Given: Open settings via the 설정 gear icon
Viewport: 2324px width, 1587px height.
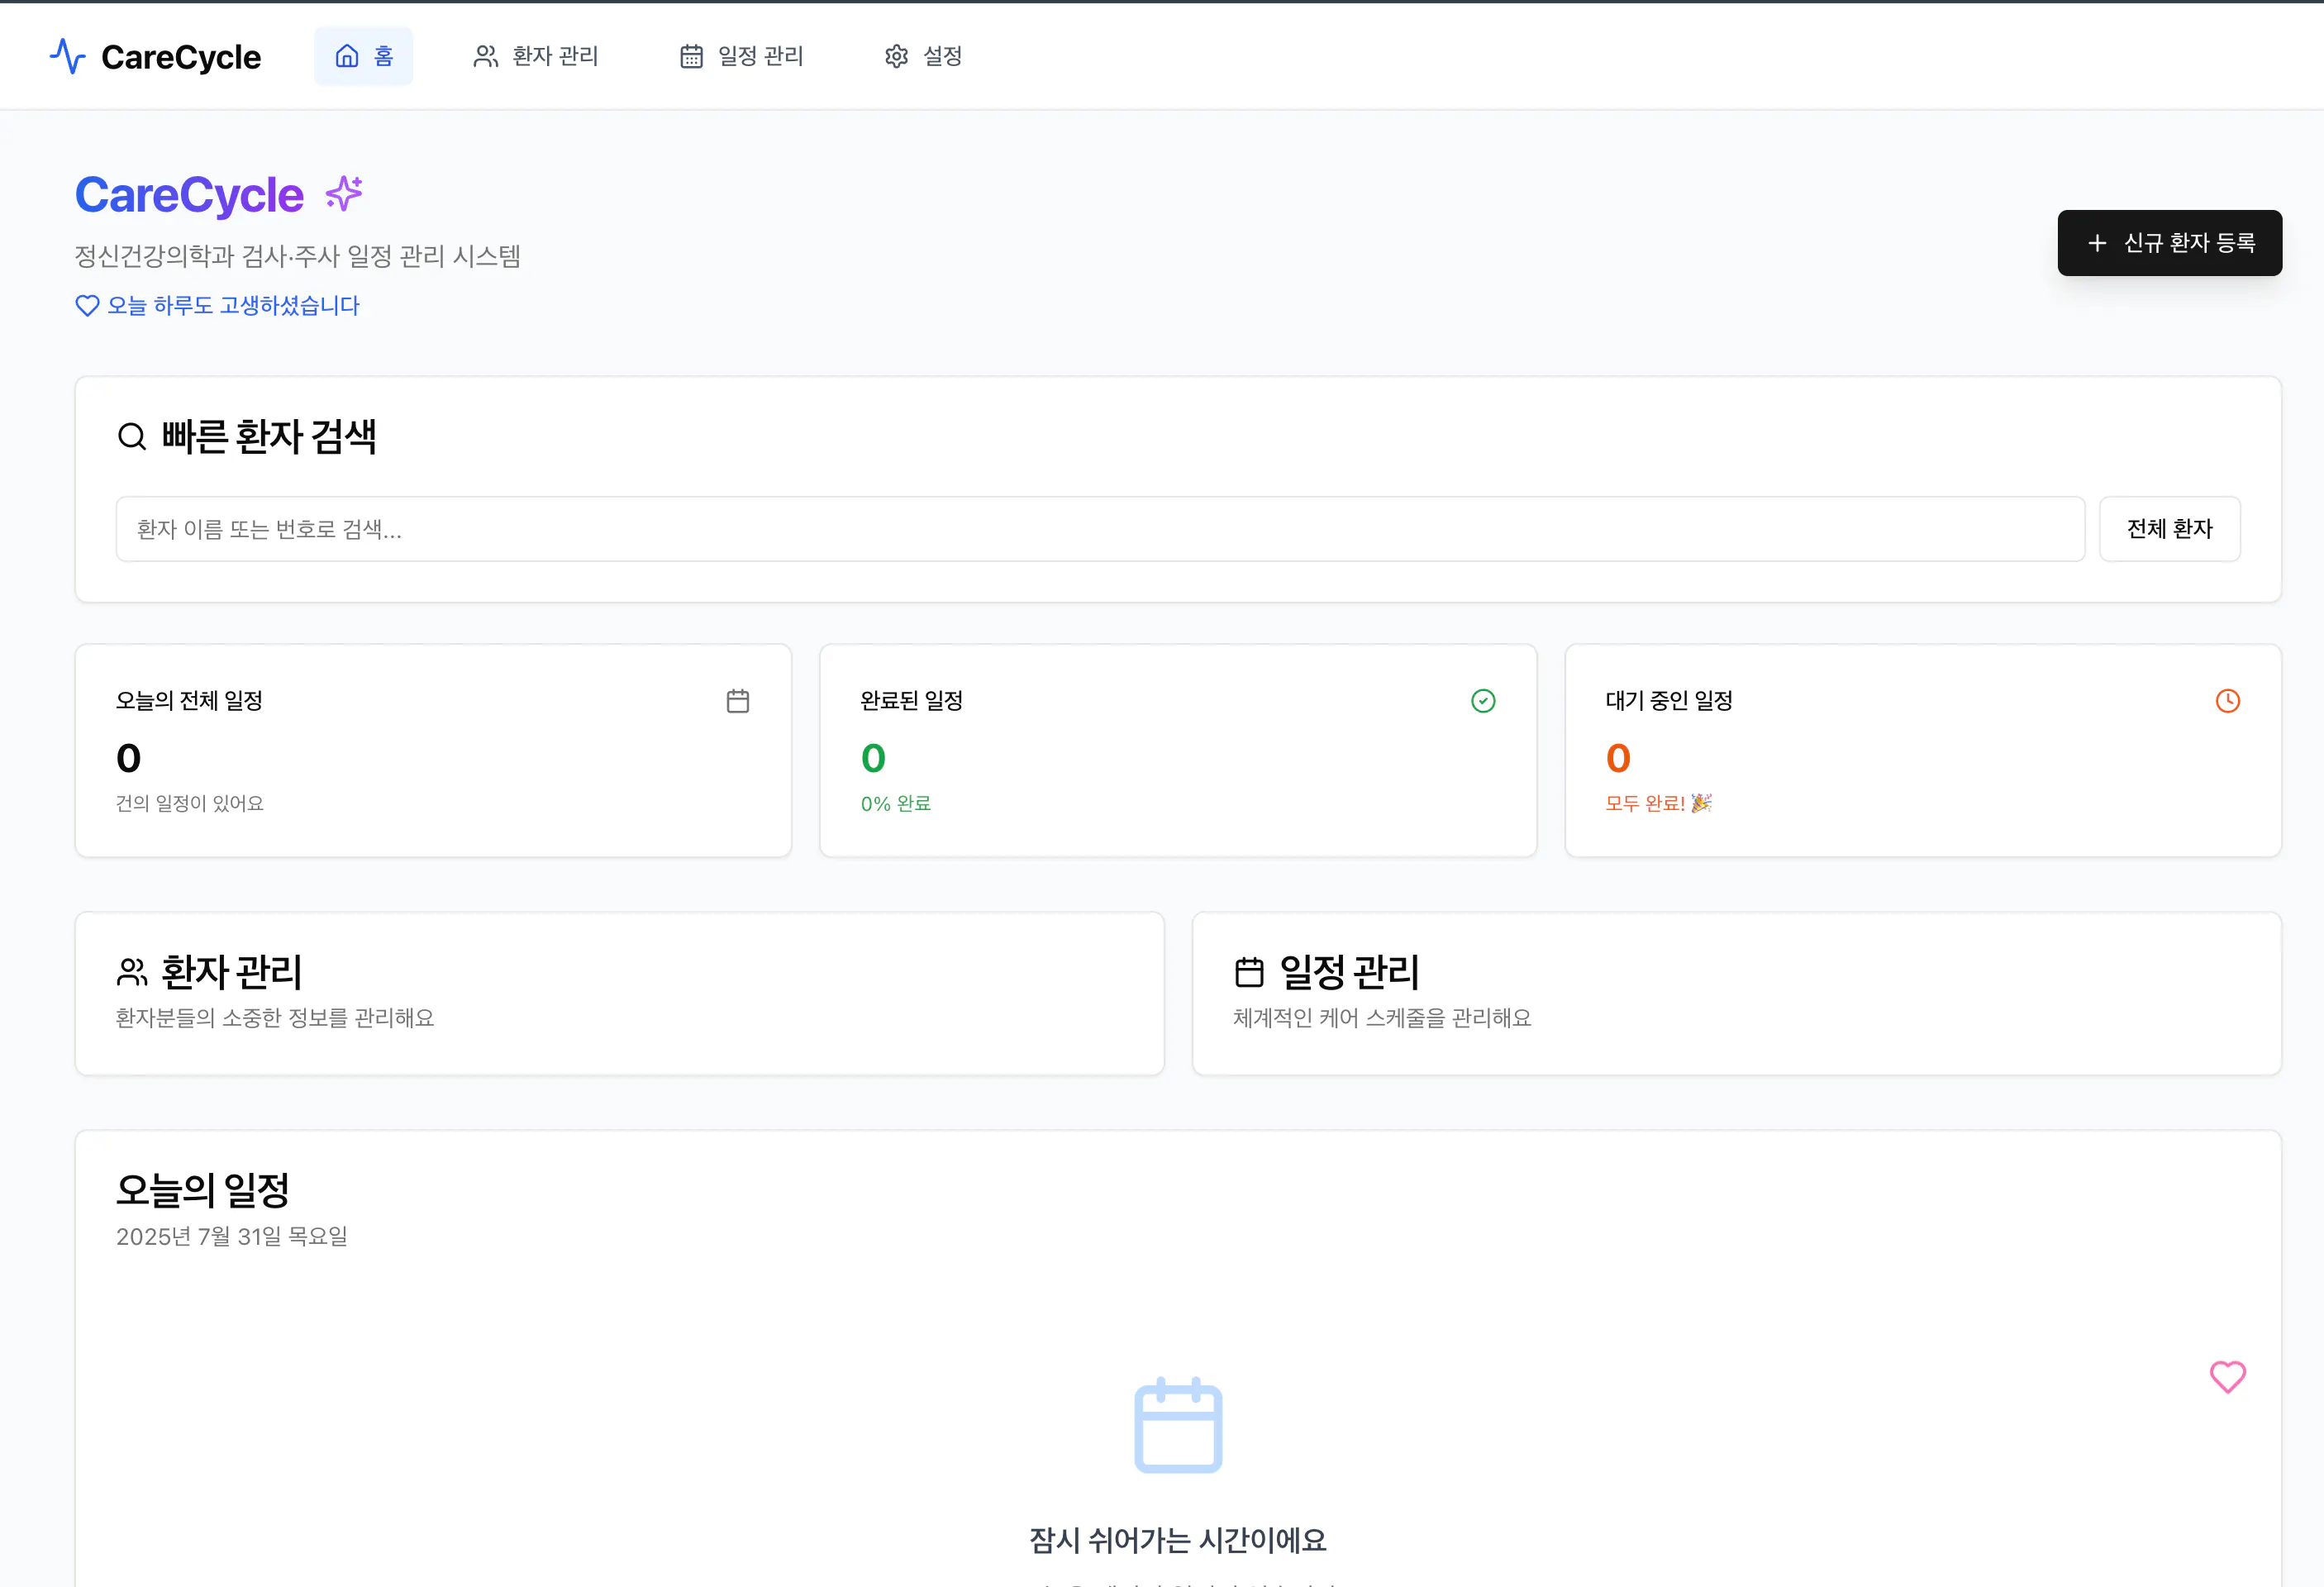Looking at the screenshot, I should [x=895, y=57].
